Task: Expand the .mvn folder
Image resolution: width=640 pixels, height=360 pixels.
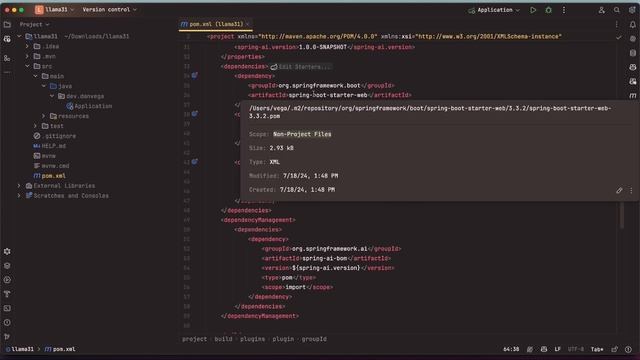Action: click(27, 56)
